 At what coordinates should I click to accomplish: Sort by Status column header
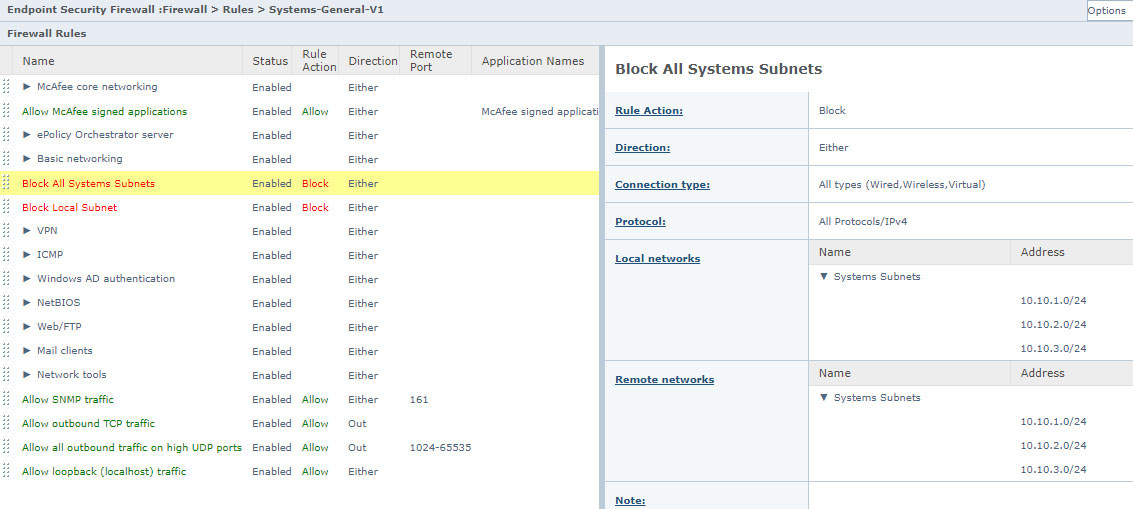coord(270,61)
